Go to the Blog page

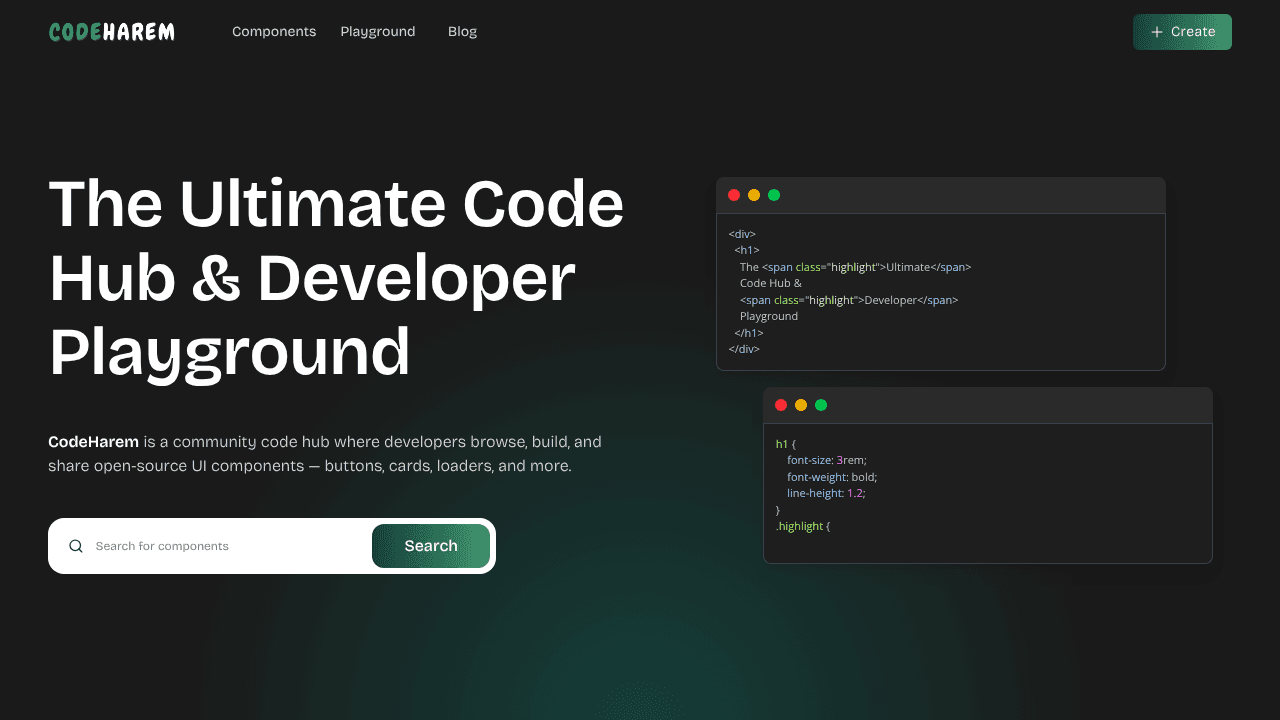click(x=462, y=32)
